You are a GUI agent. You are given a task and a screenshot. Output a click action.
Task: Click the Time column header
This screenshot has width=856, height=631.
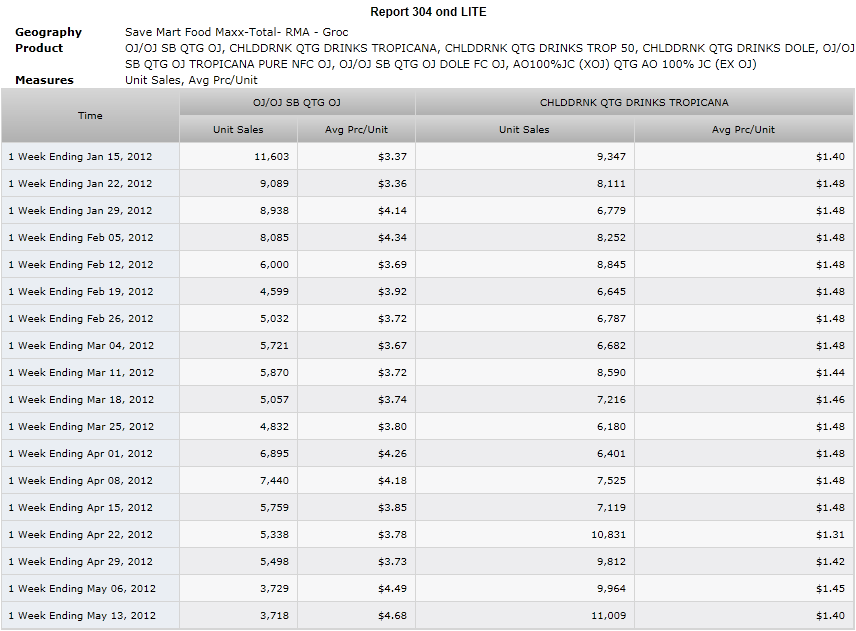pos(90,116)
